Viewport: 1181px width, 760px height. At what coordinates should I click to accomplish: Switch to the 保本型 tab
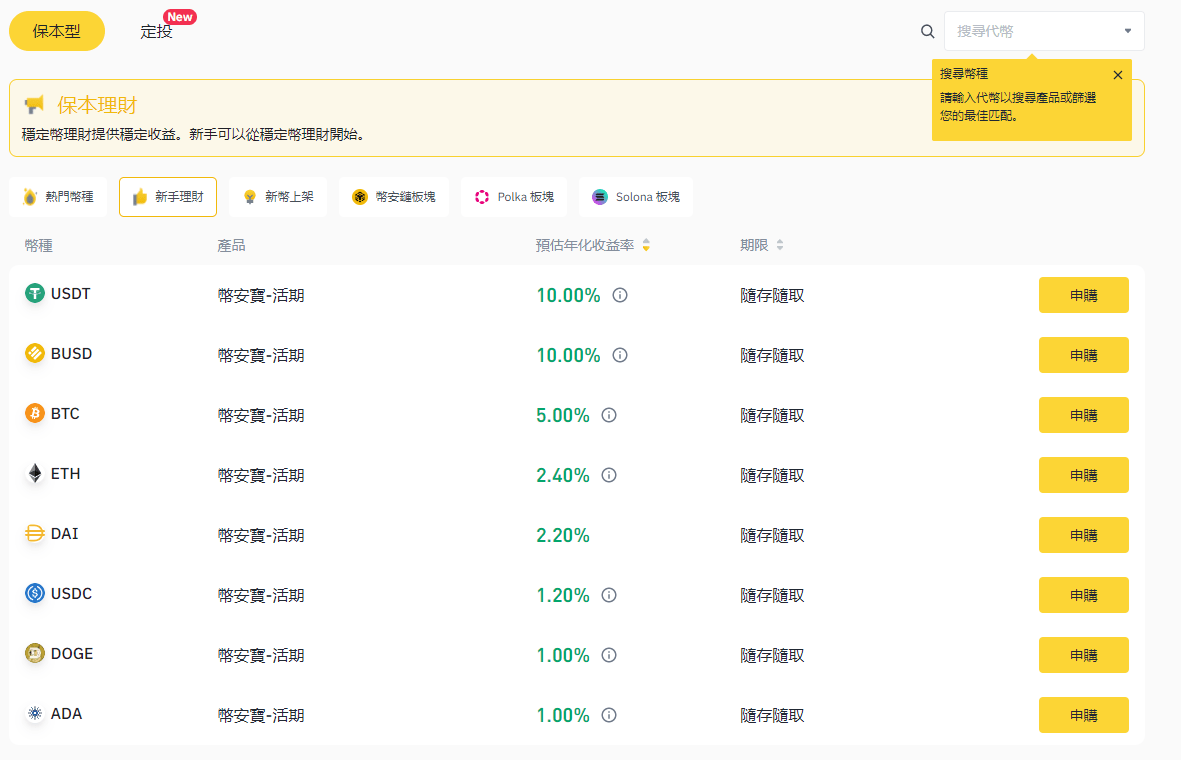pyautogui.click(x=57, y=31)
